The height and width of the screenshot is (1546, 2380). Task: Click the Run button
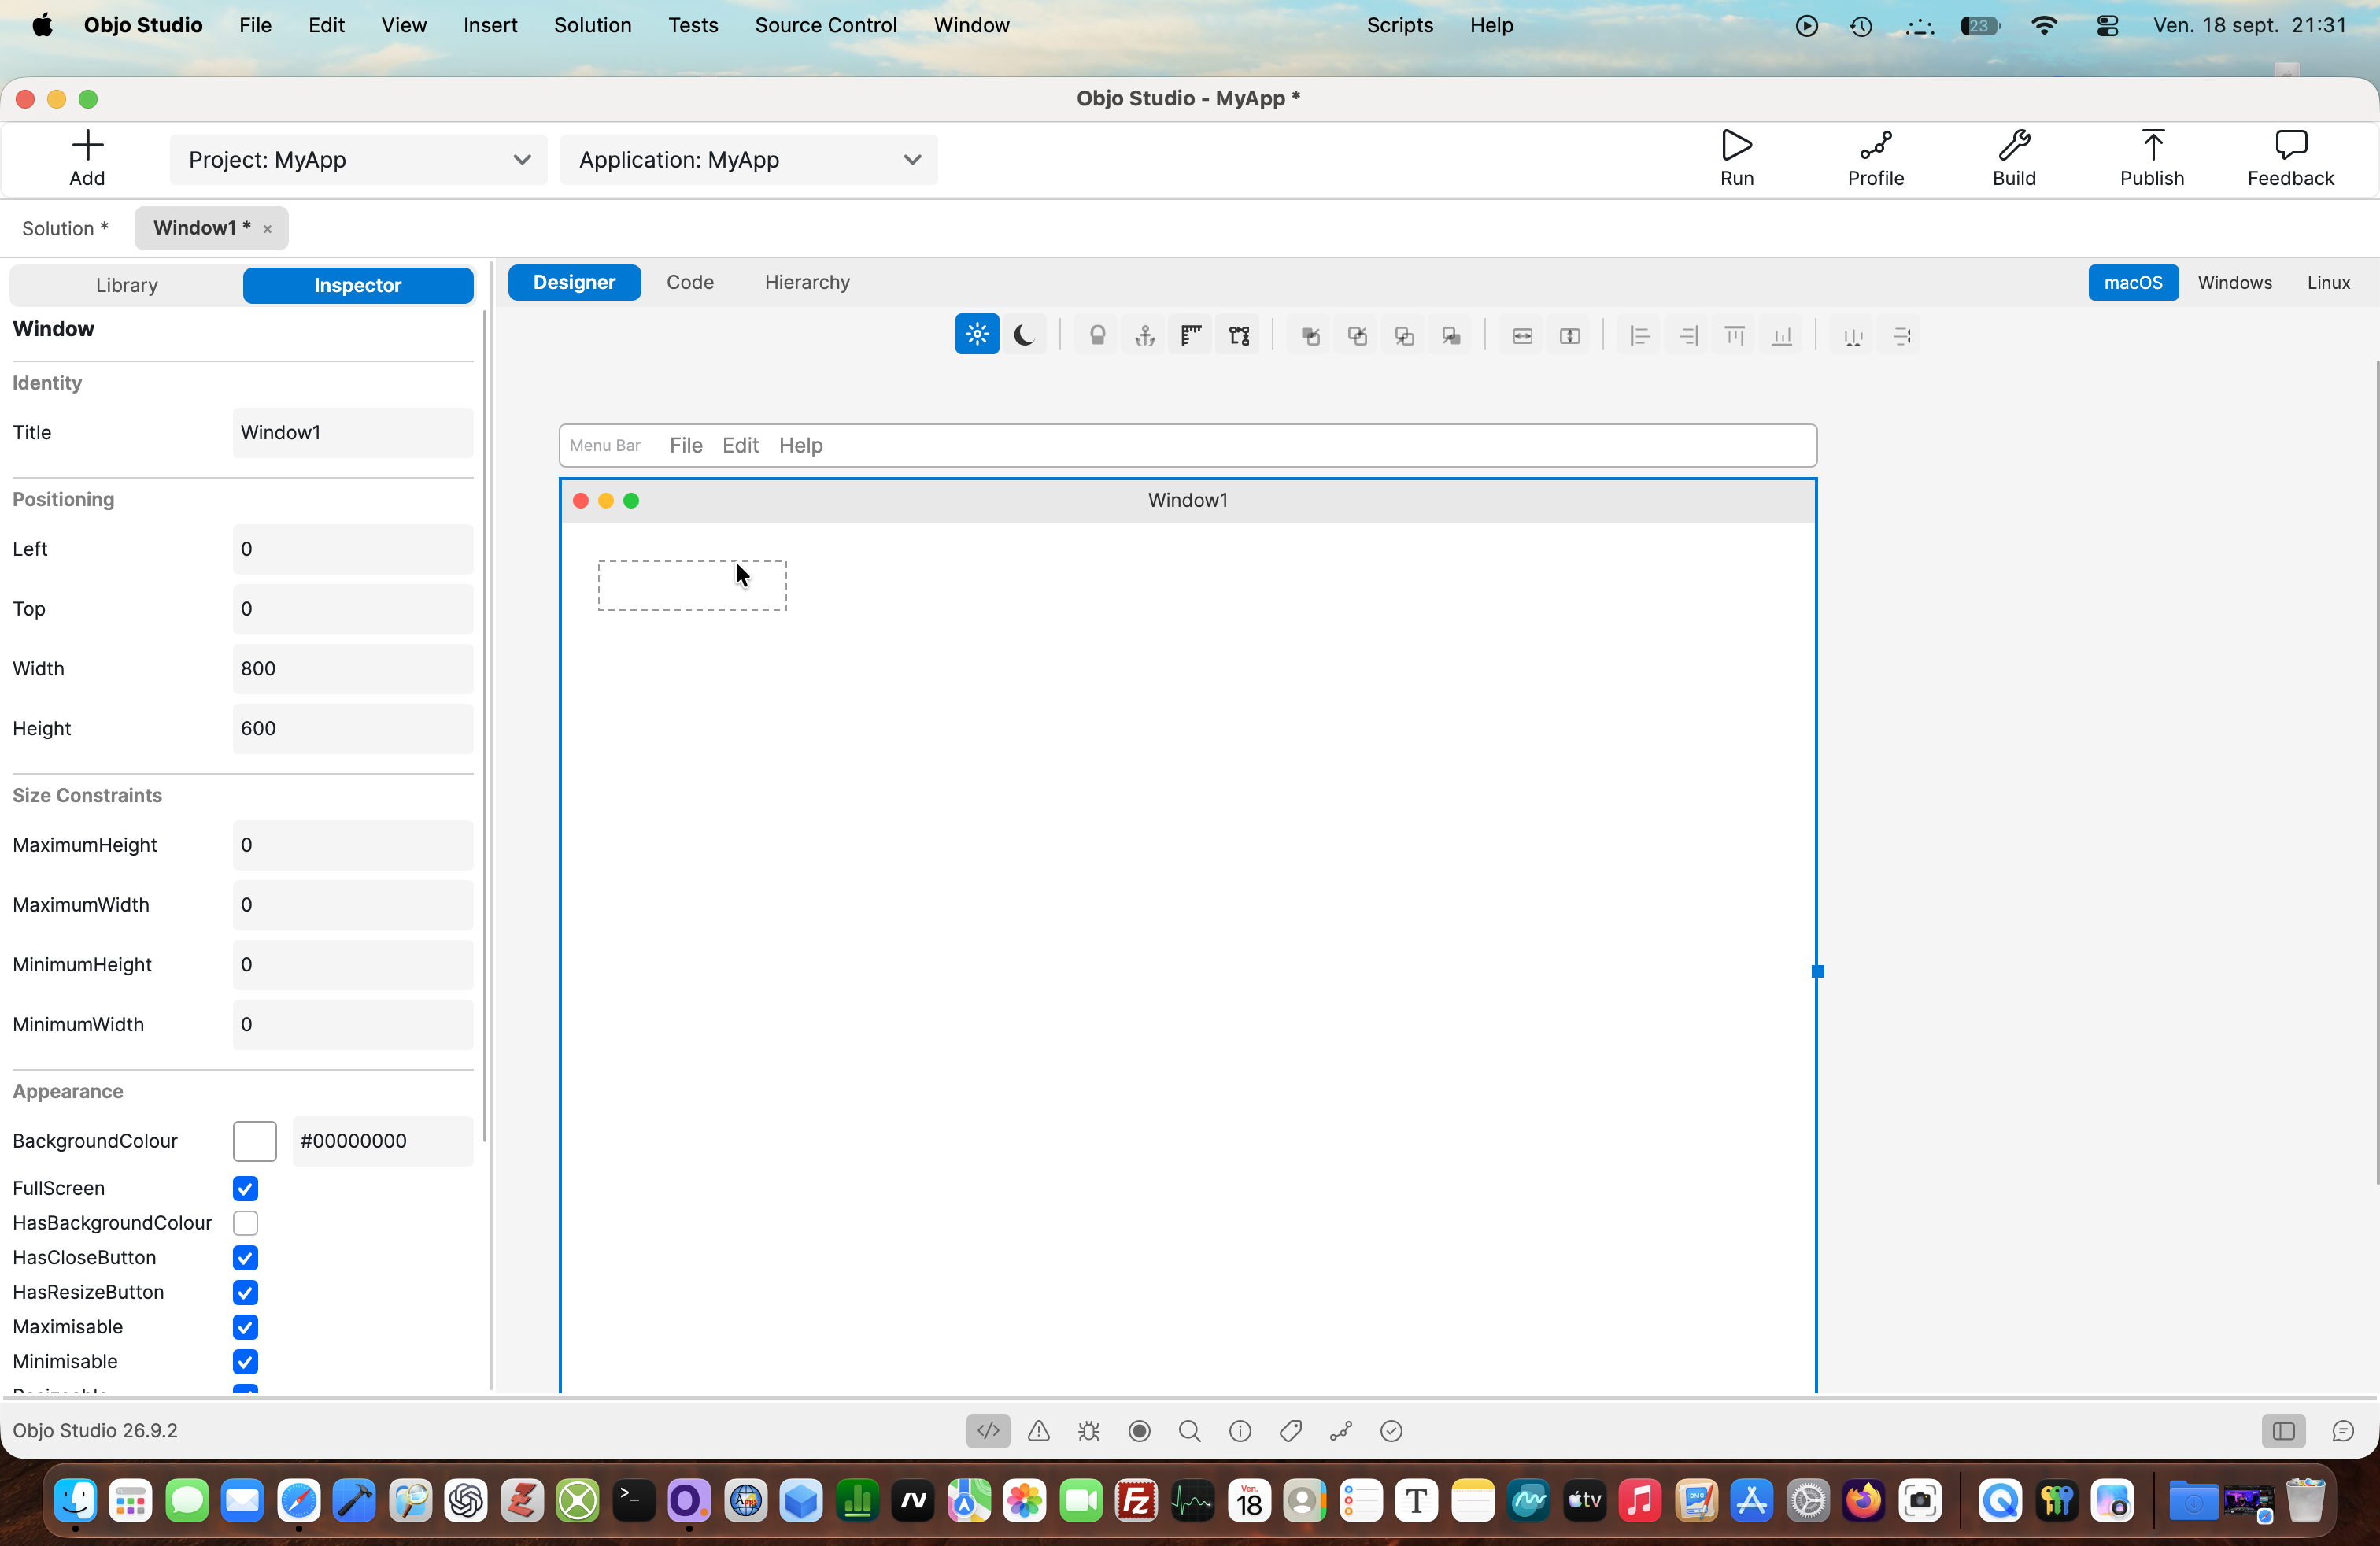pos(1737,159)
